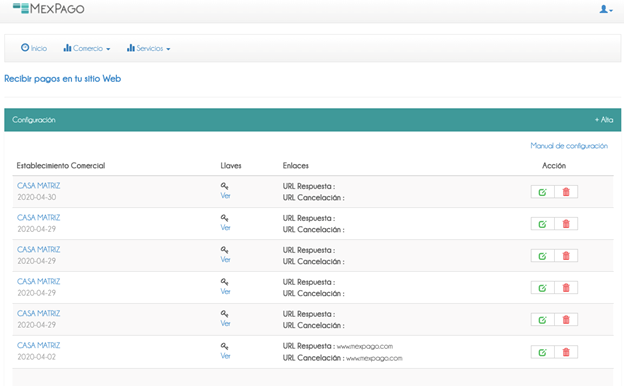624x386 pixels.
Task: Click Ver in the 2020-04-02 row
Action: point(225,356)
